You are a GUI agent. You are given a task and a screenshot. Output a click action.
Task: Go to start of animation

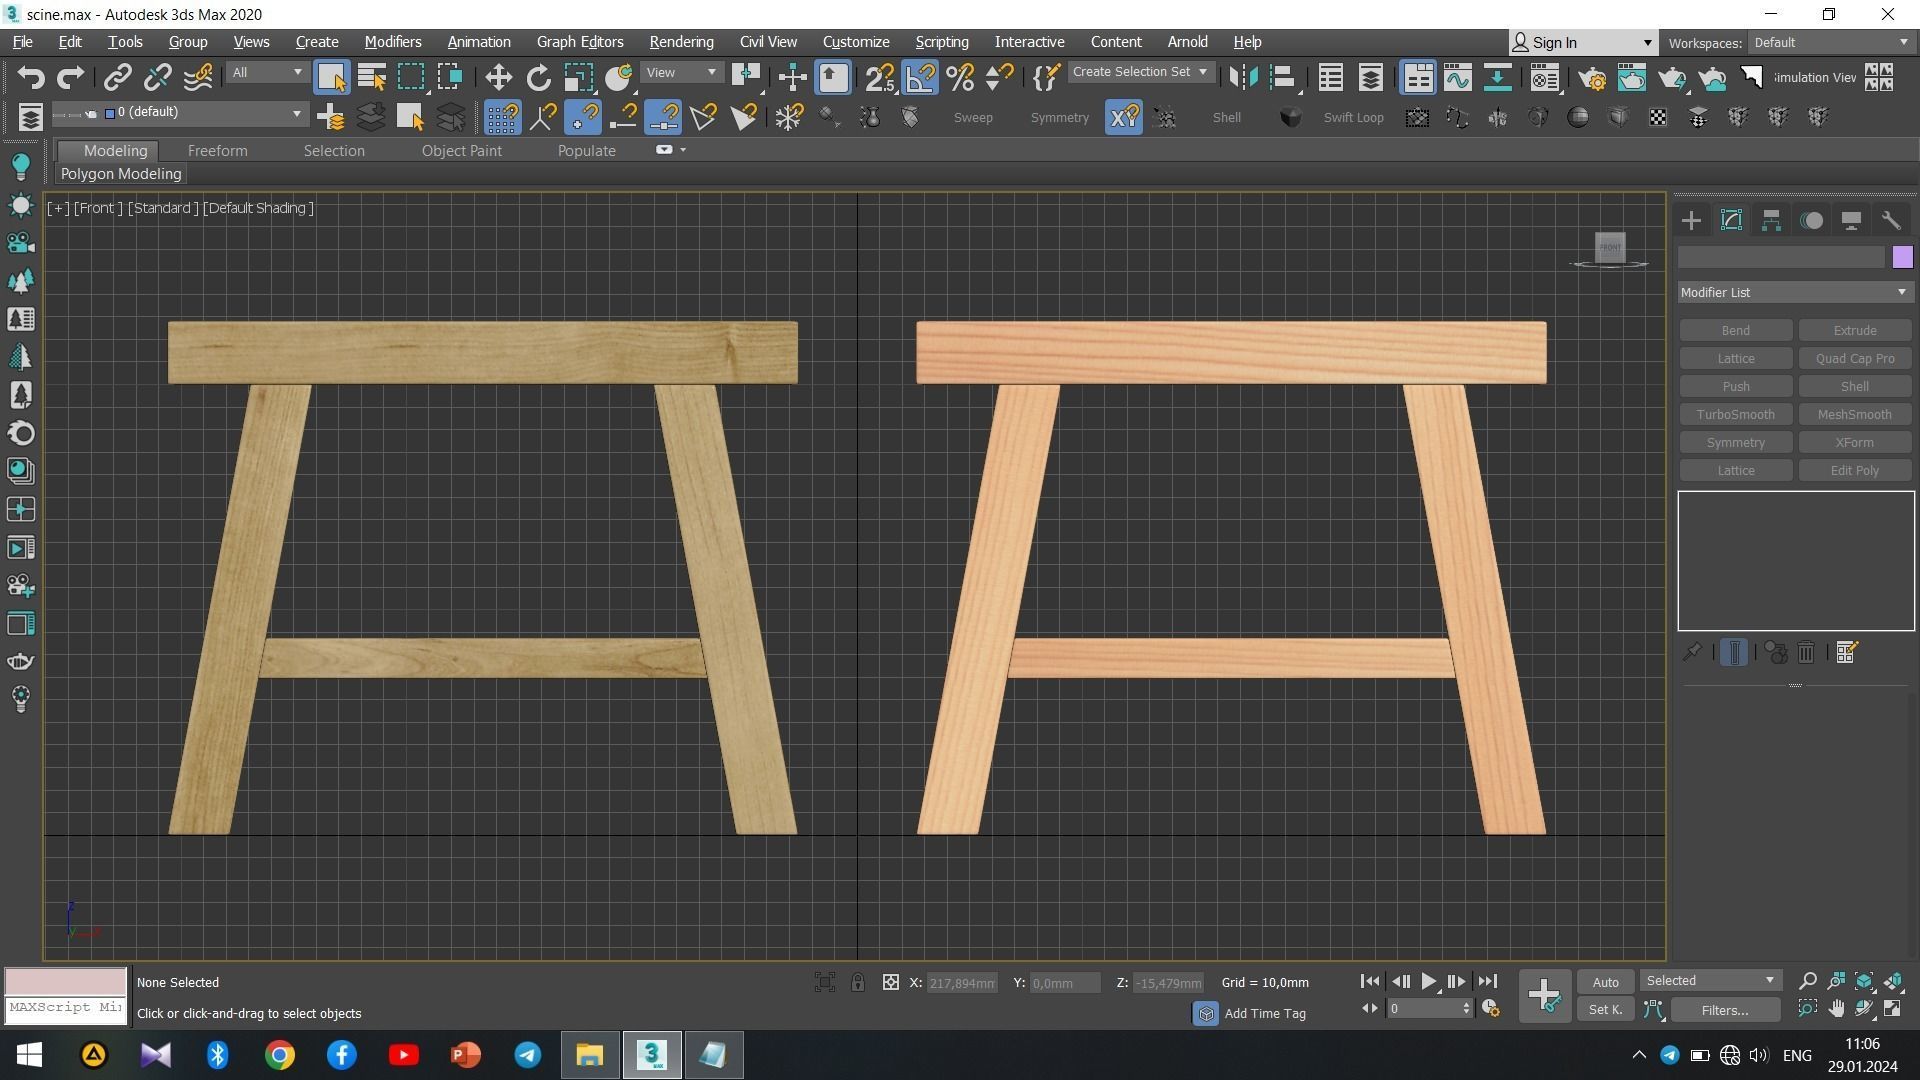(x=1370, y=982)
